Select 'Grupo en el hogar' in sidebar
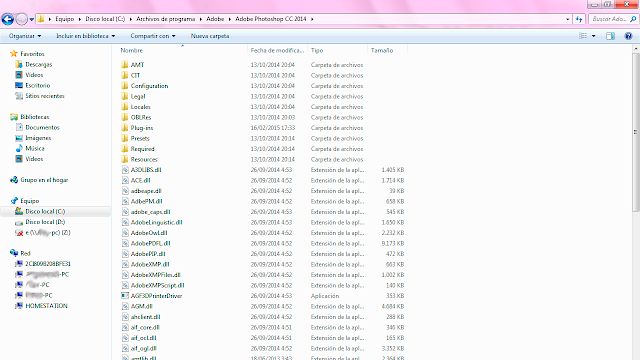The image size is (640, 360). tap(44, 180)
